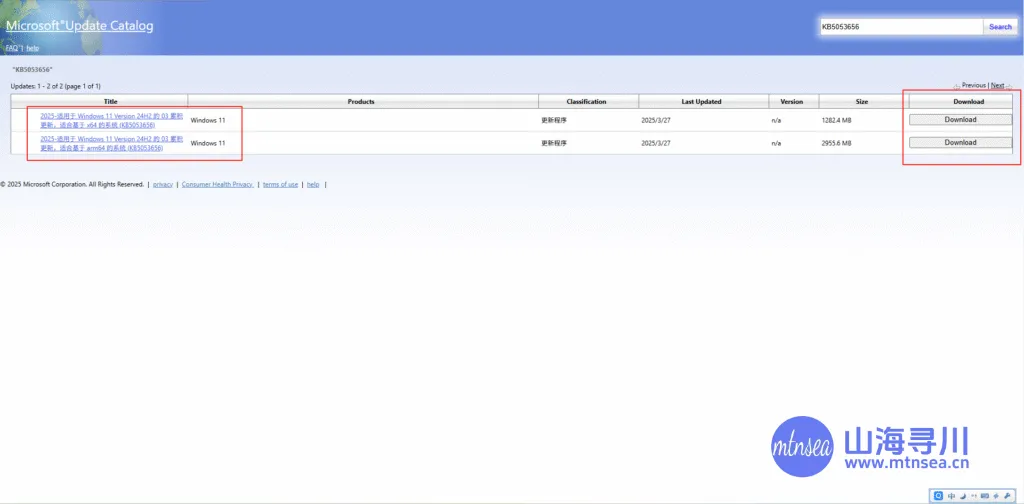This screenshot has width=1024, height=504.
Task: Open the FAQ link in the header
Action: (x=12, y=48)
